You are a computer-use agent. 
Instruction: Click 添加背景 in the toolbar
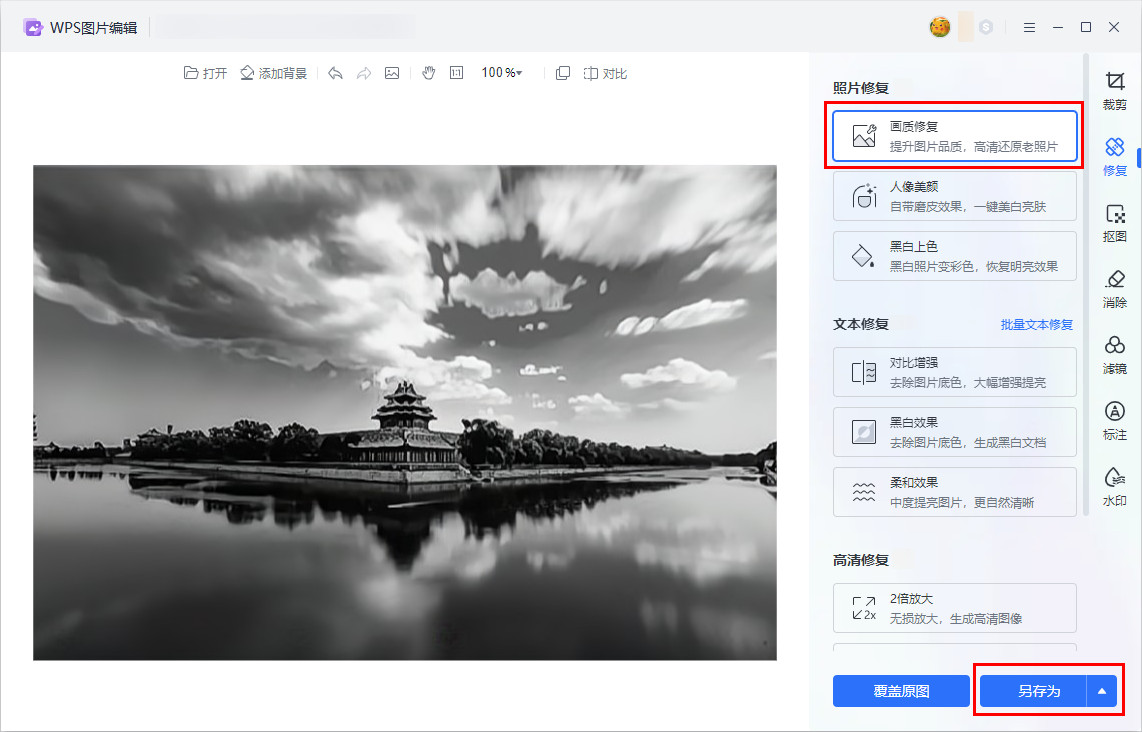273,73
